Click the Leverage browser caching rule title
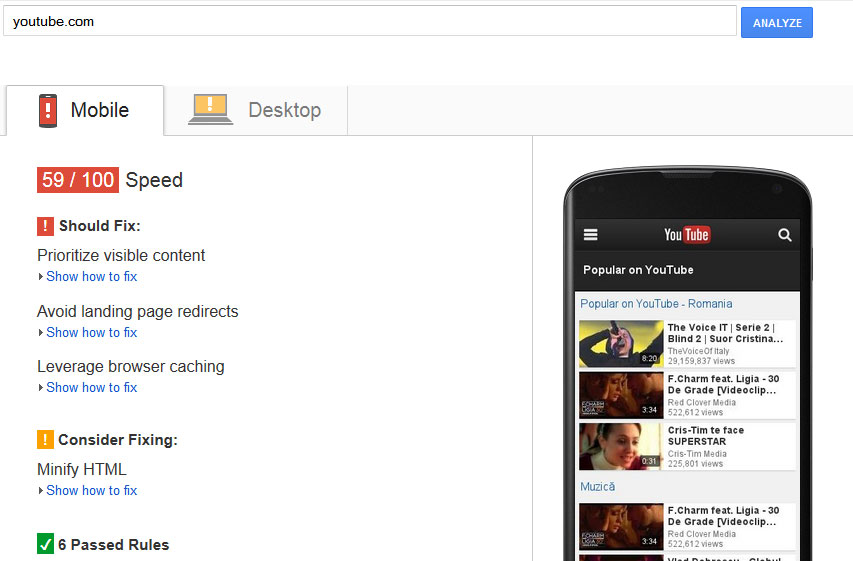This screenshot has height=561, width=853. [131, 367]
